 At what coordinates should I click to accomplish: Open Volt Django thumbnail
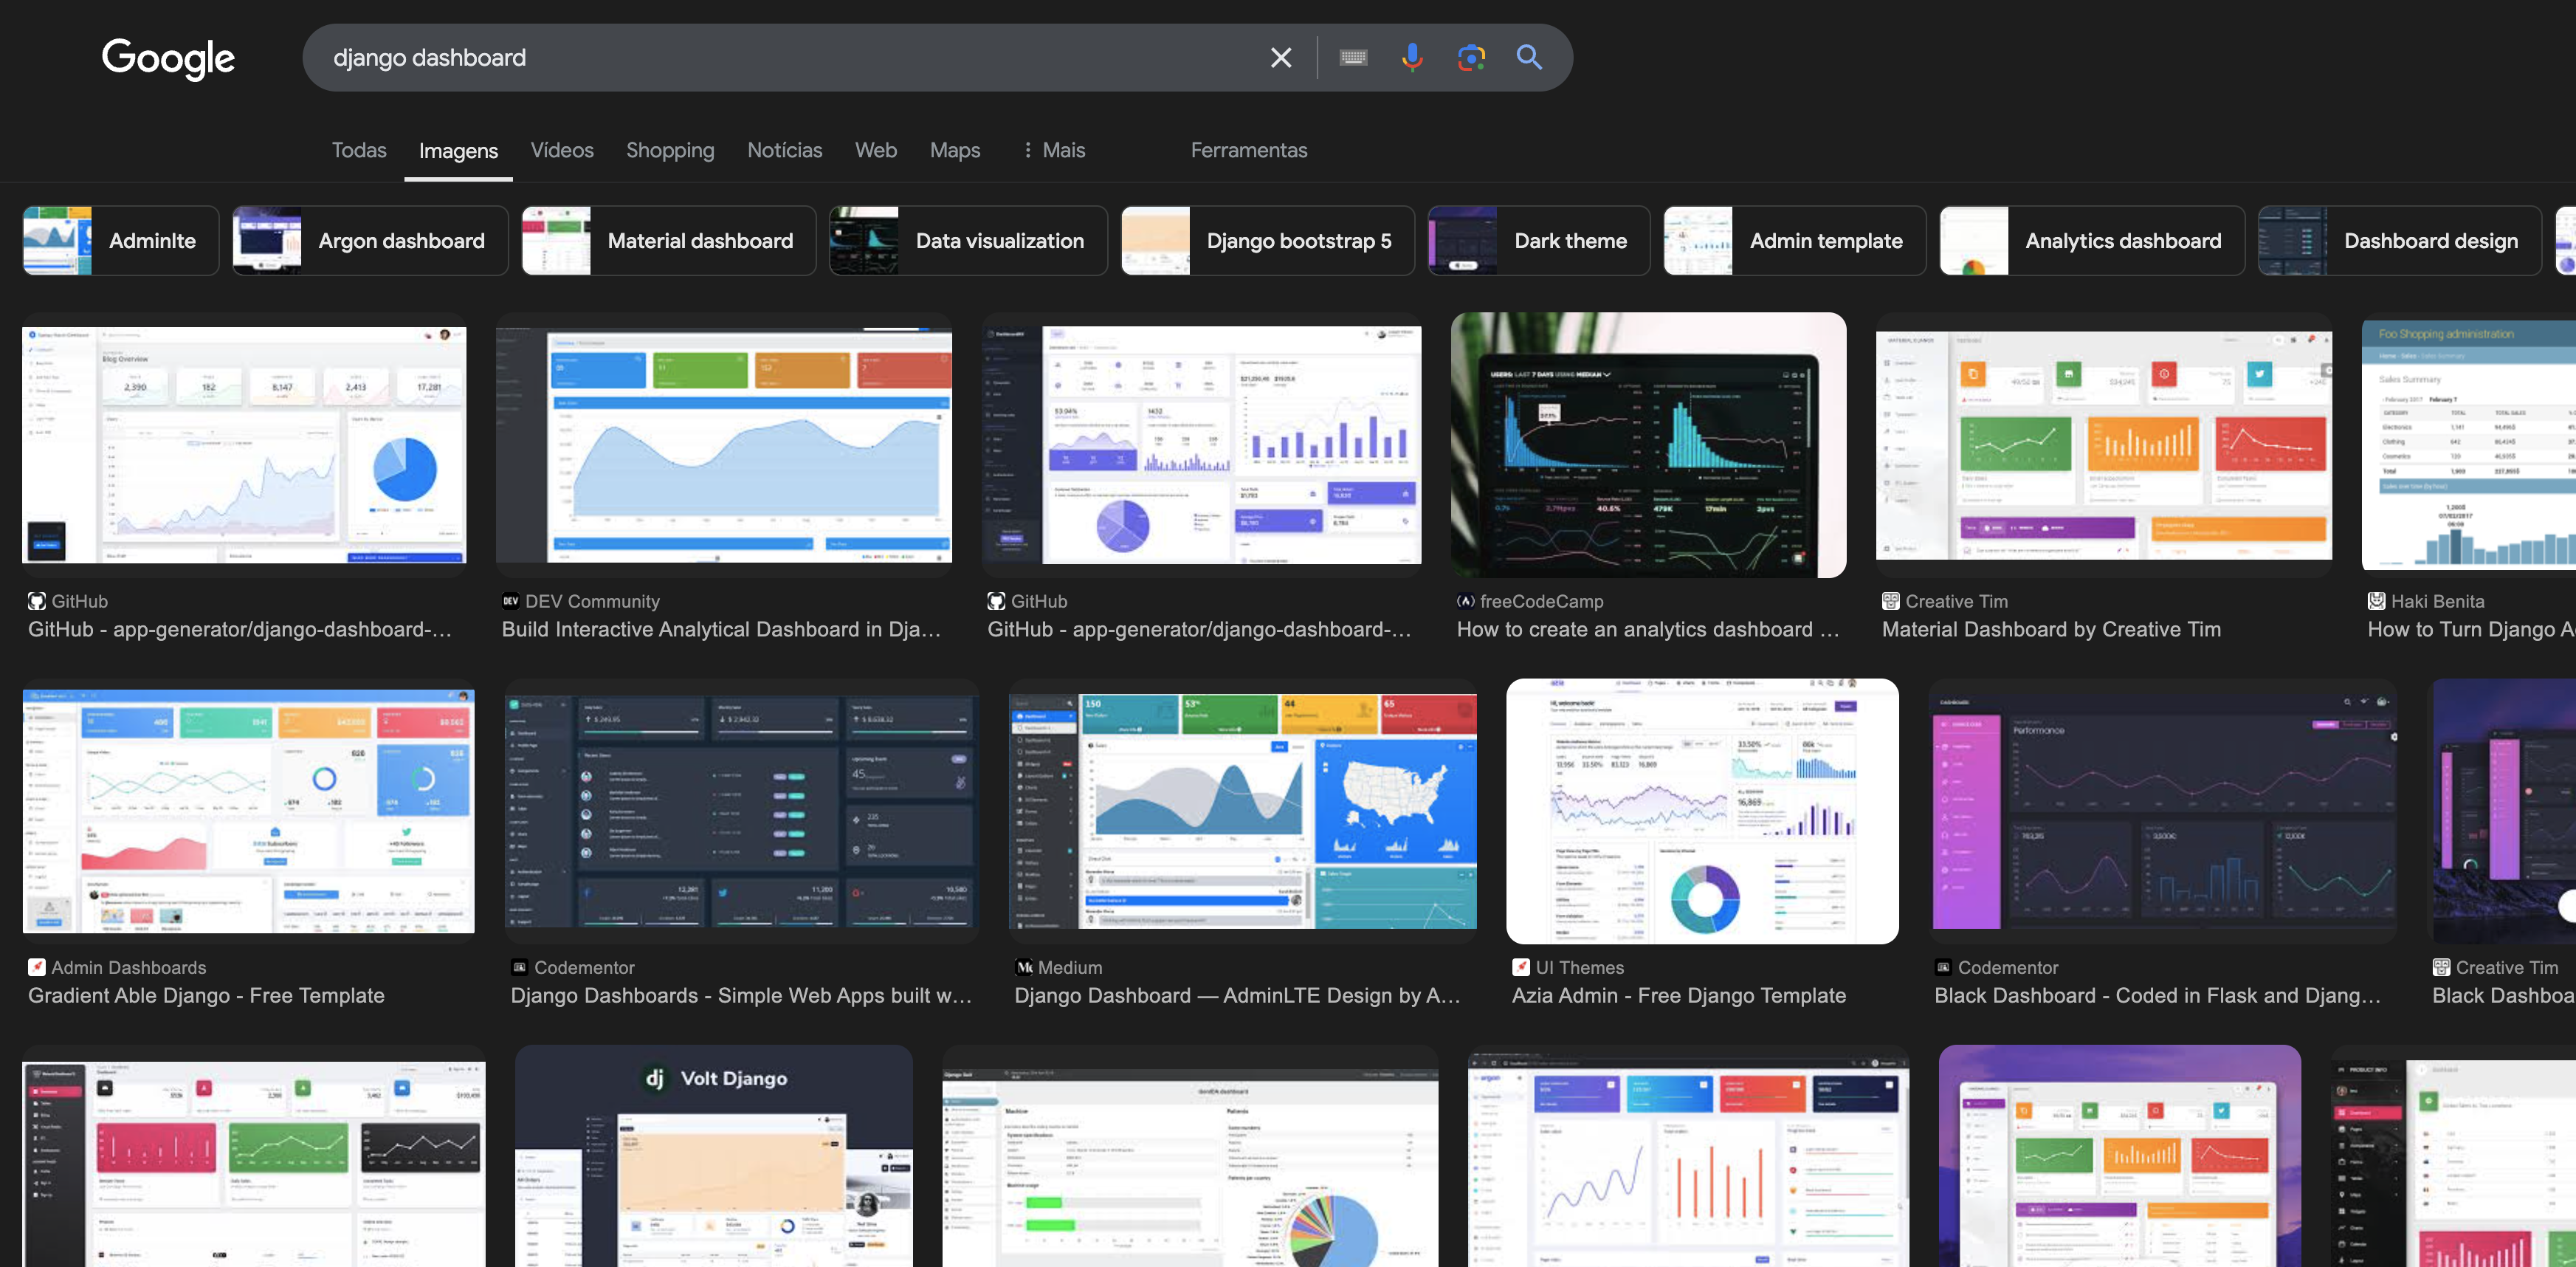click(x=714, y=1156)
